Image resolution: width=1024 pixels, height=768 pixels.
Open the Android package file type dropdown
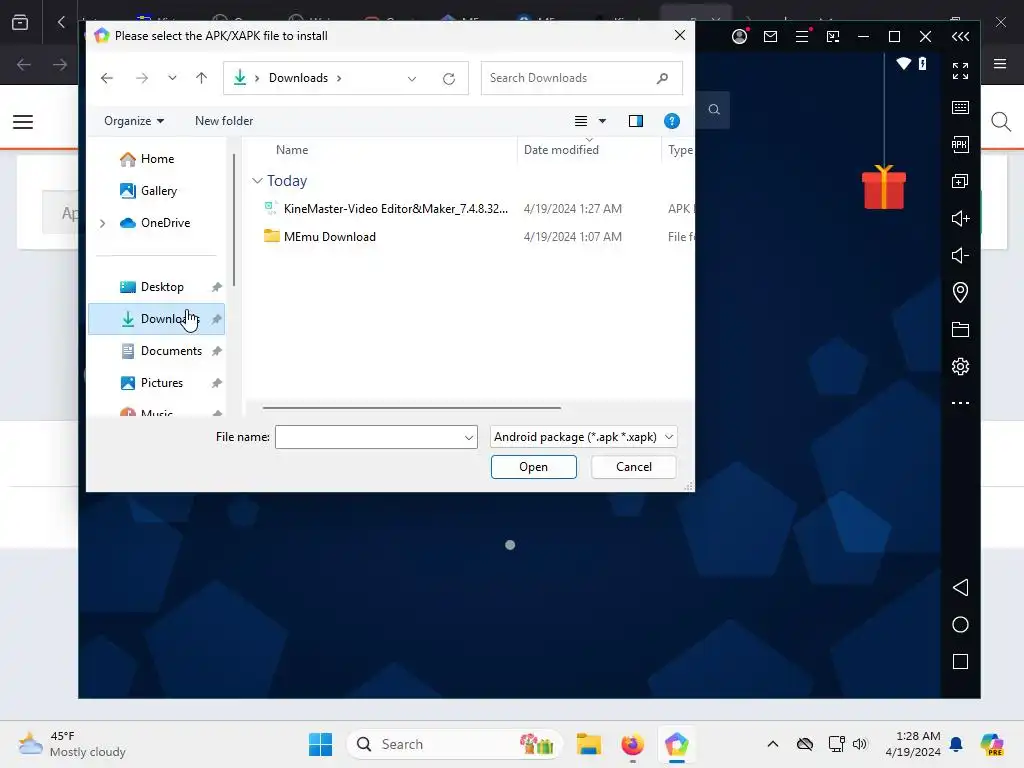(x=583, y=437)
